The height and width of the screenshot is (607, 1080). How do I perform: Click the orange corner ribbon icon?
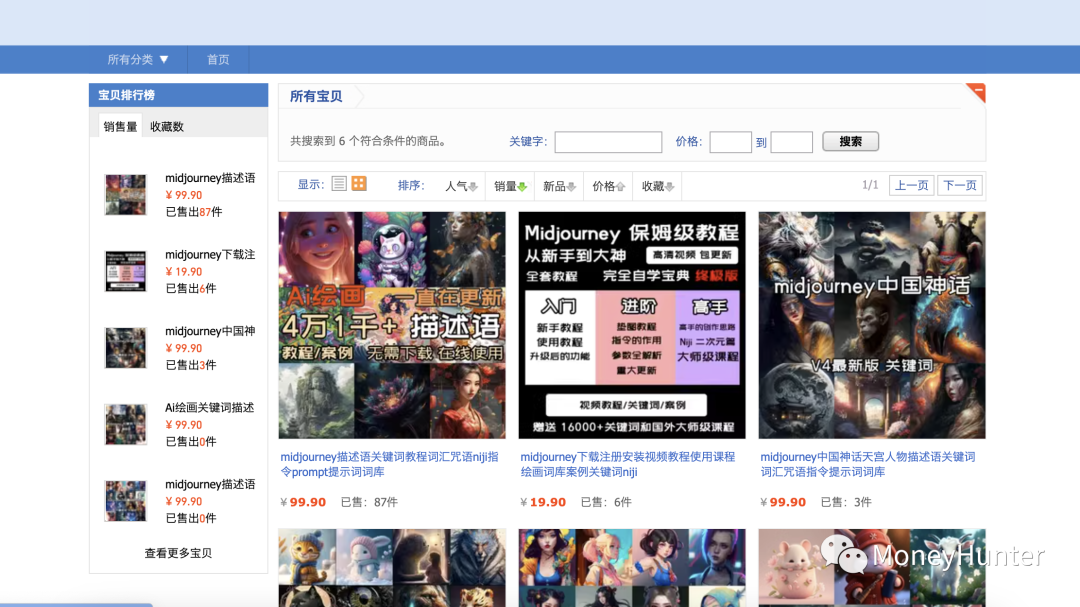click(x=975, y=92)
